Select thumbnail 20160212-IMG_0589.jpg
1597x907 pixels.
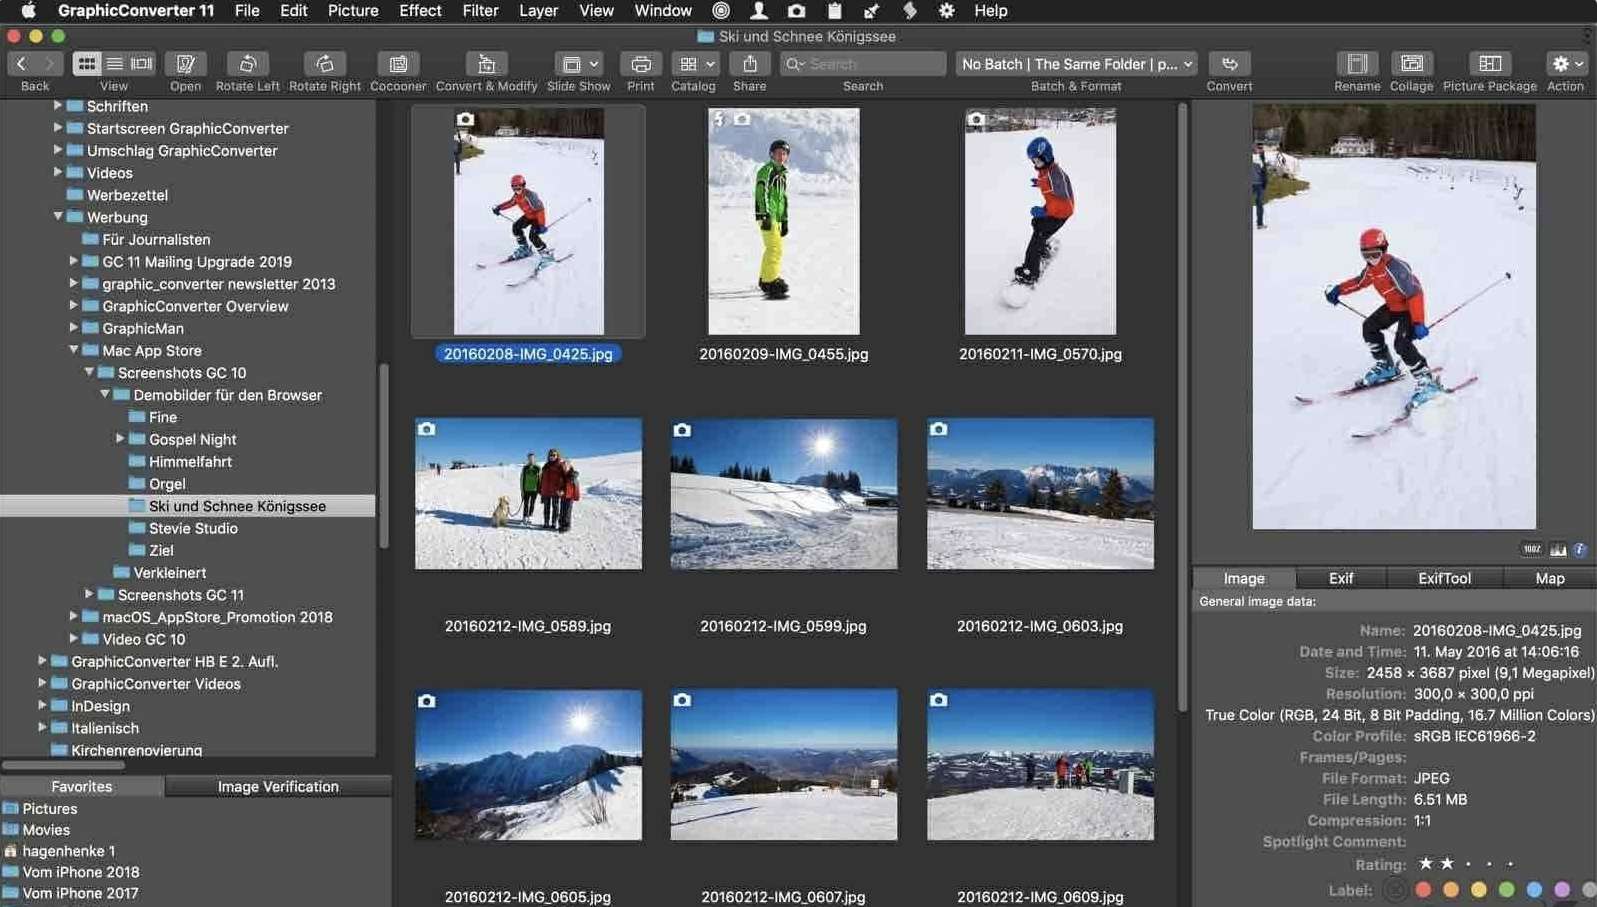pyautogui.click(x=528, y=494)
